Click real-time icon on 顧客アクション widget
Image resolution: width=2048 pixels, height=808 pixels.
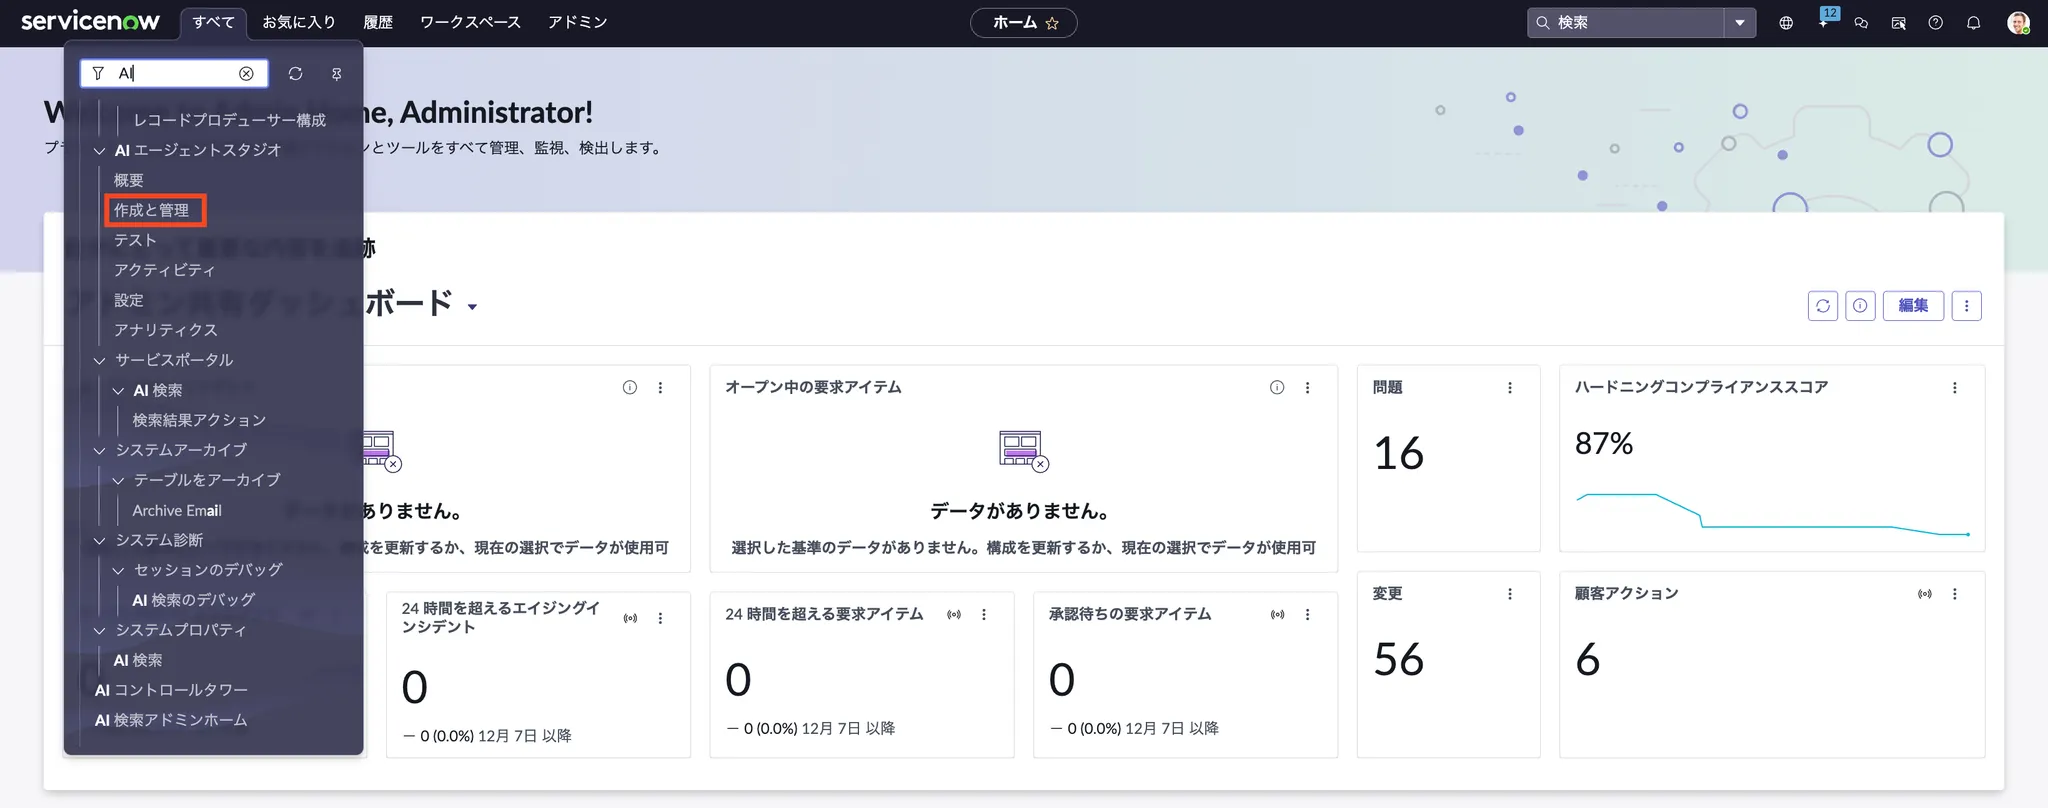[1925, 594]
